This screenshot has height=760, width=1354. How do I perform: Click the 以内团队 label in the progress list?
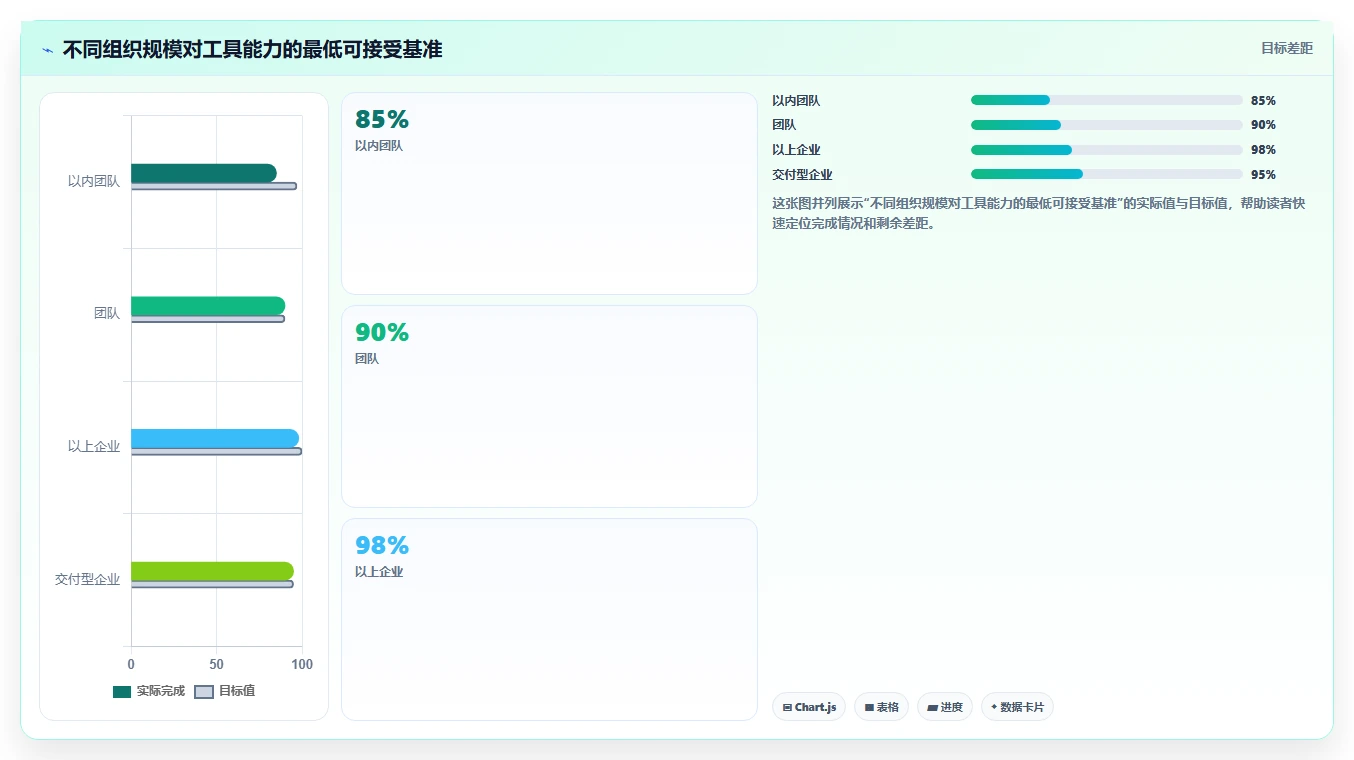point(796,100)
